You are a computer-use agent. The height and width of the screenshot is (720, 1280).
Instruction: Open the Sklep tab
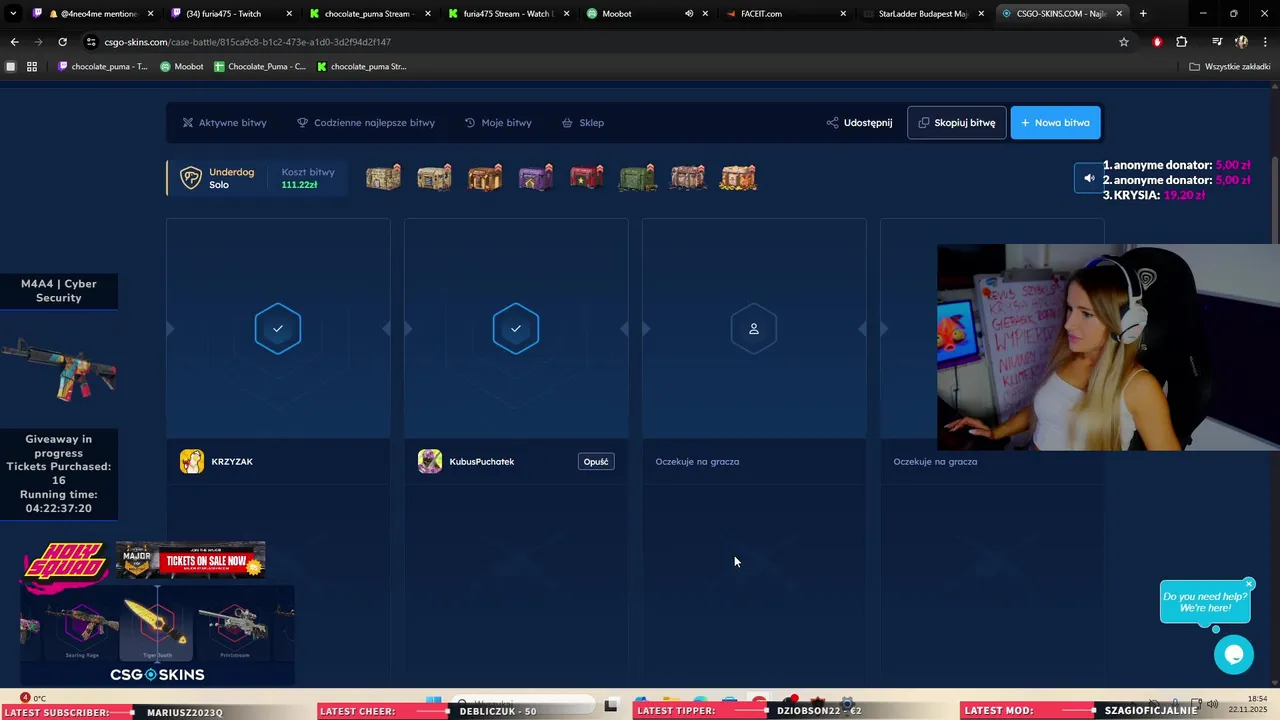point(582,123)
